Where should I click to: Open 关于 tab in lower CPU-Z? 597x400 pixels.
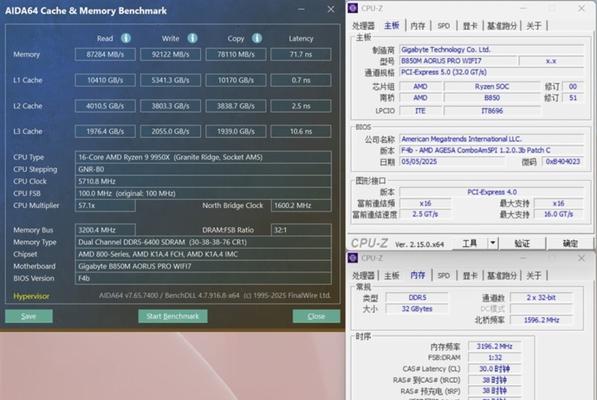point(533,276)
